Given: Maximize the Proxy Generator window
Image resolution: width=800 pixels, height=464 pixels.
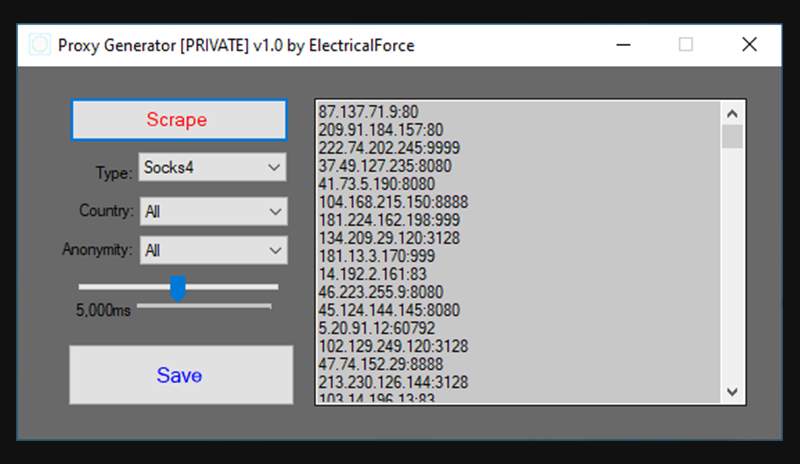Looking at the screenshot, I should 686,45.
